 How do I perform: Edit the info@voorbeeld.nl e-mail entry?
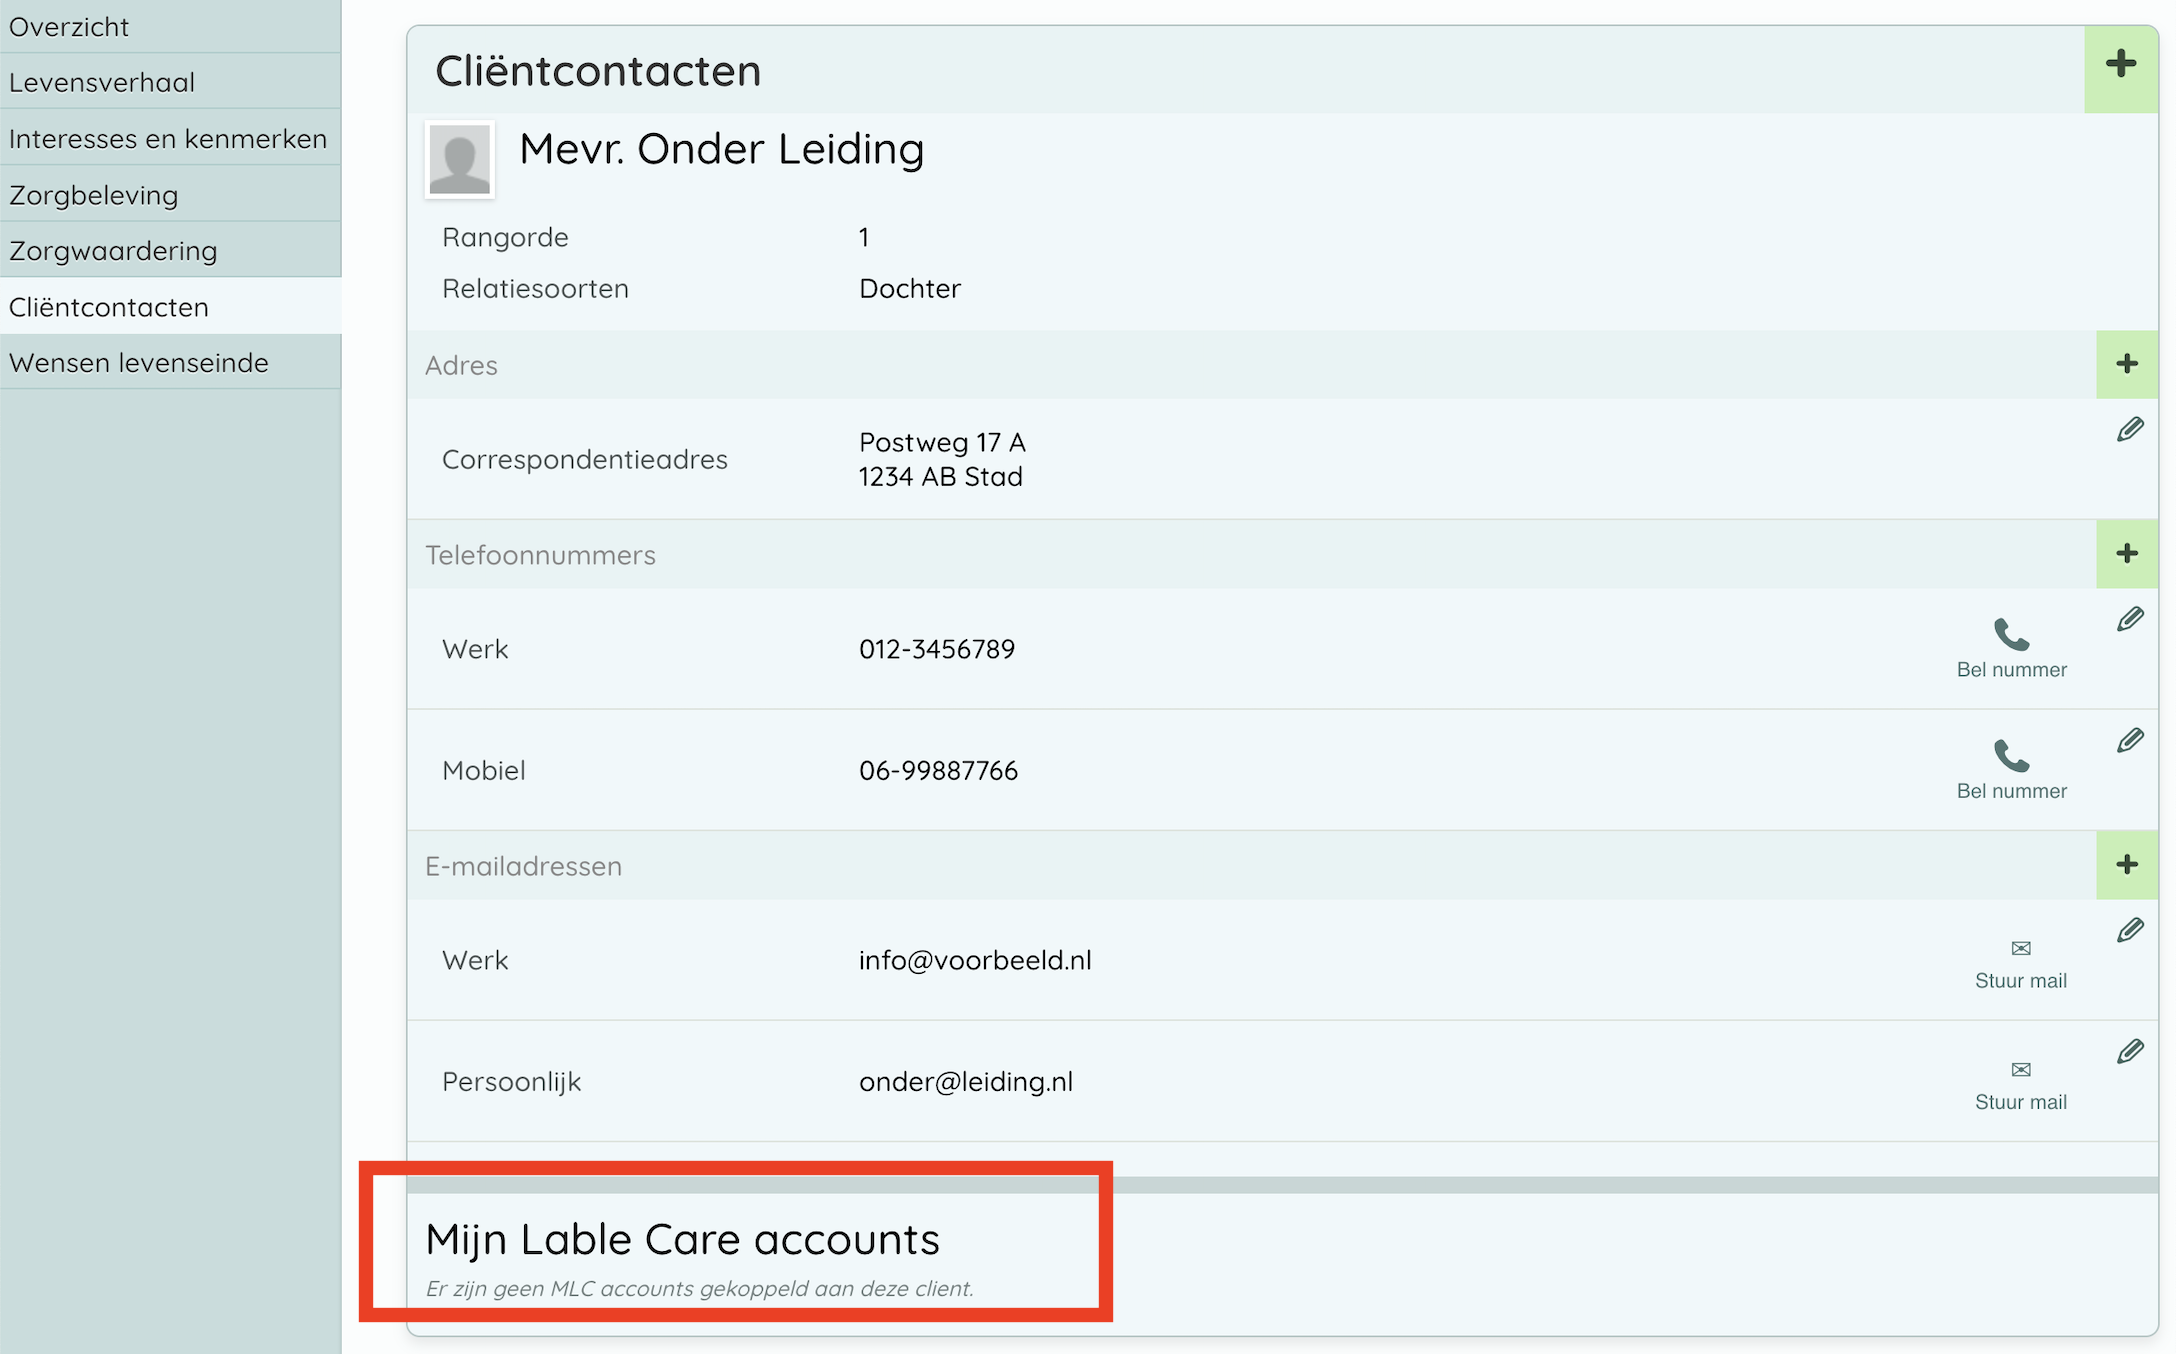(x=2130, y=931)
